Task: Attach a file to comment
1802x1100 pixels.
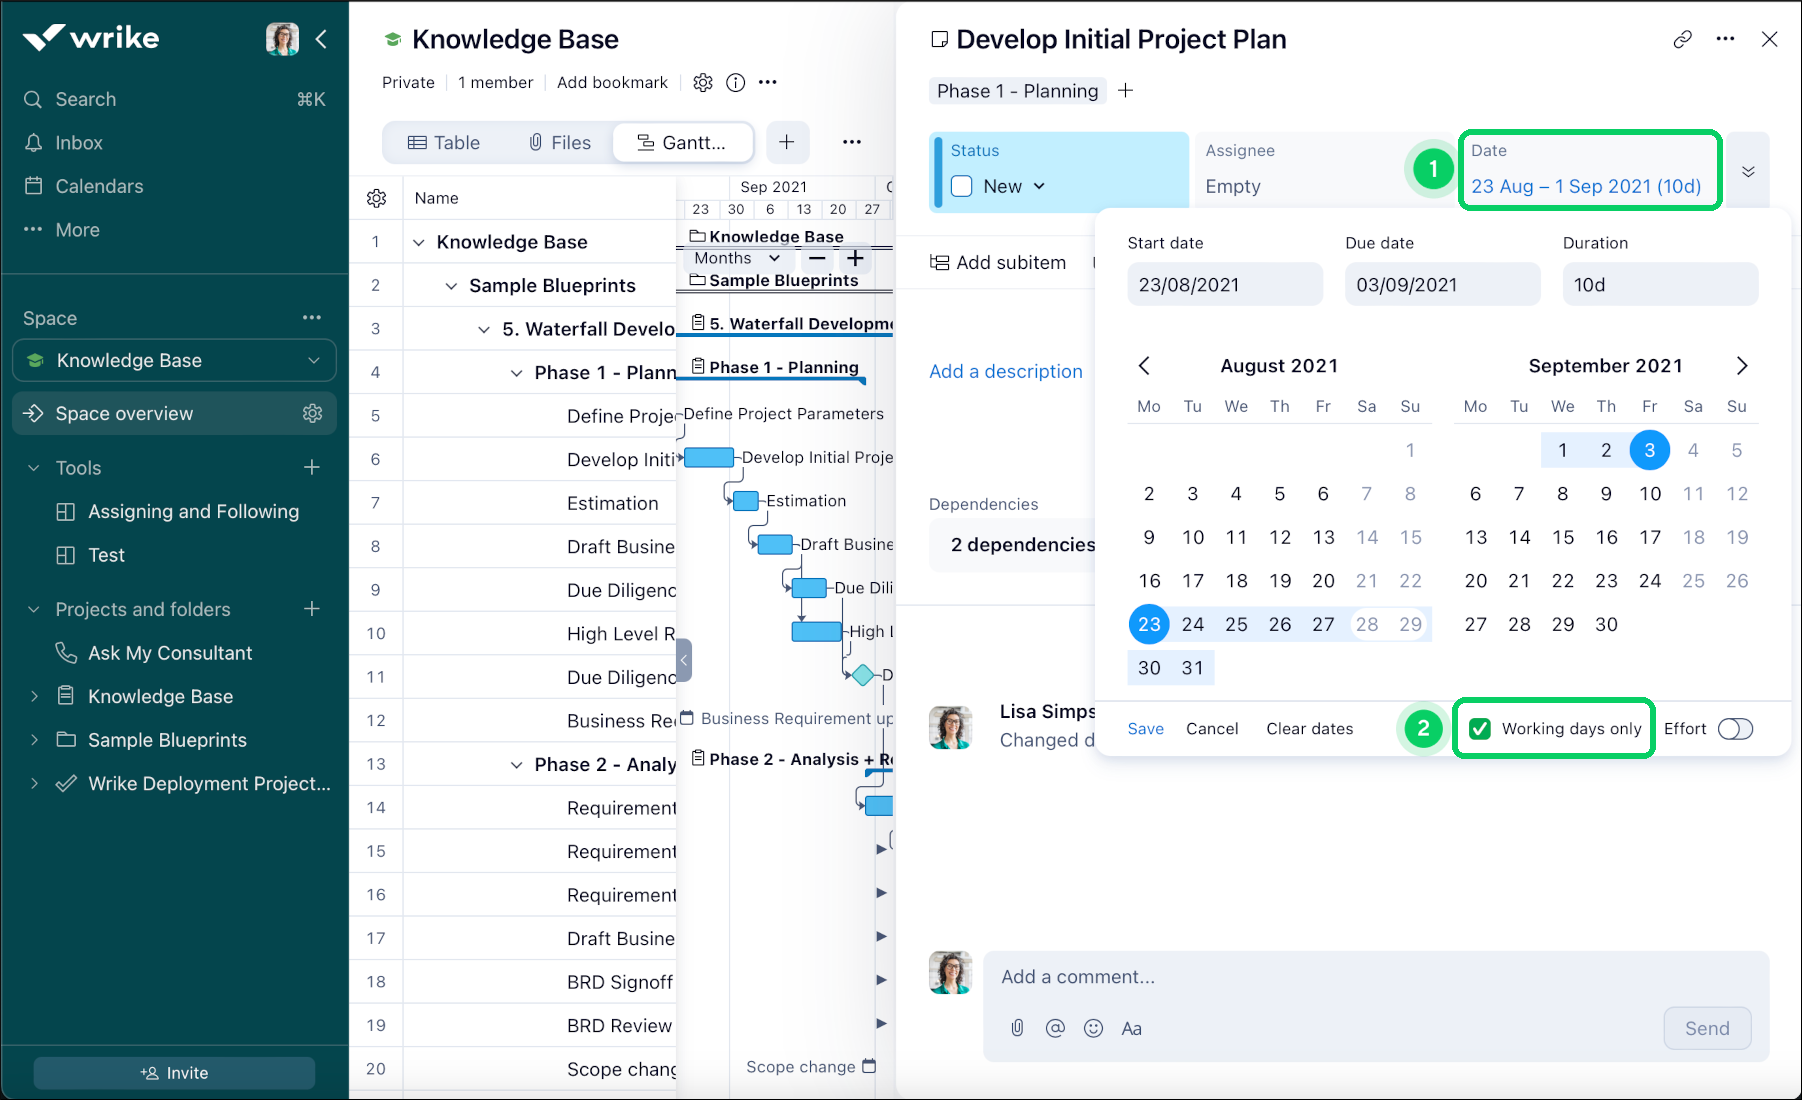Action: 1017,1028
